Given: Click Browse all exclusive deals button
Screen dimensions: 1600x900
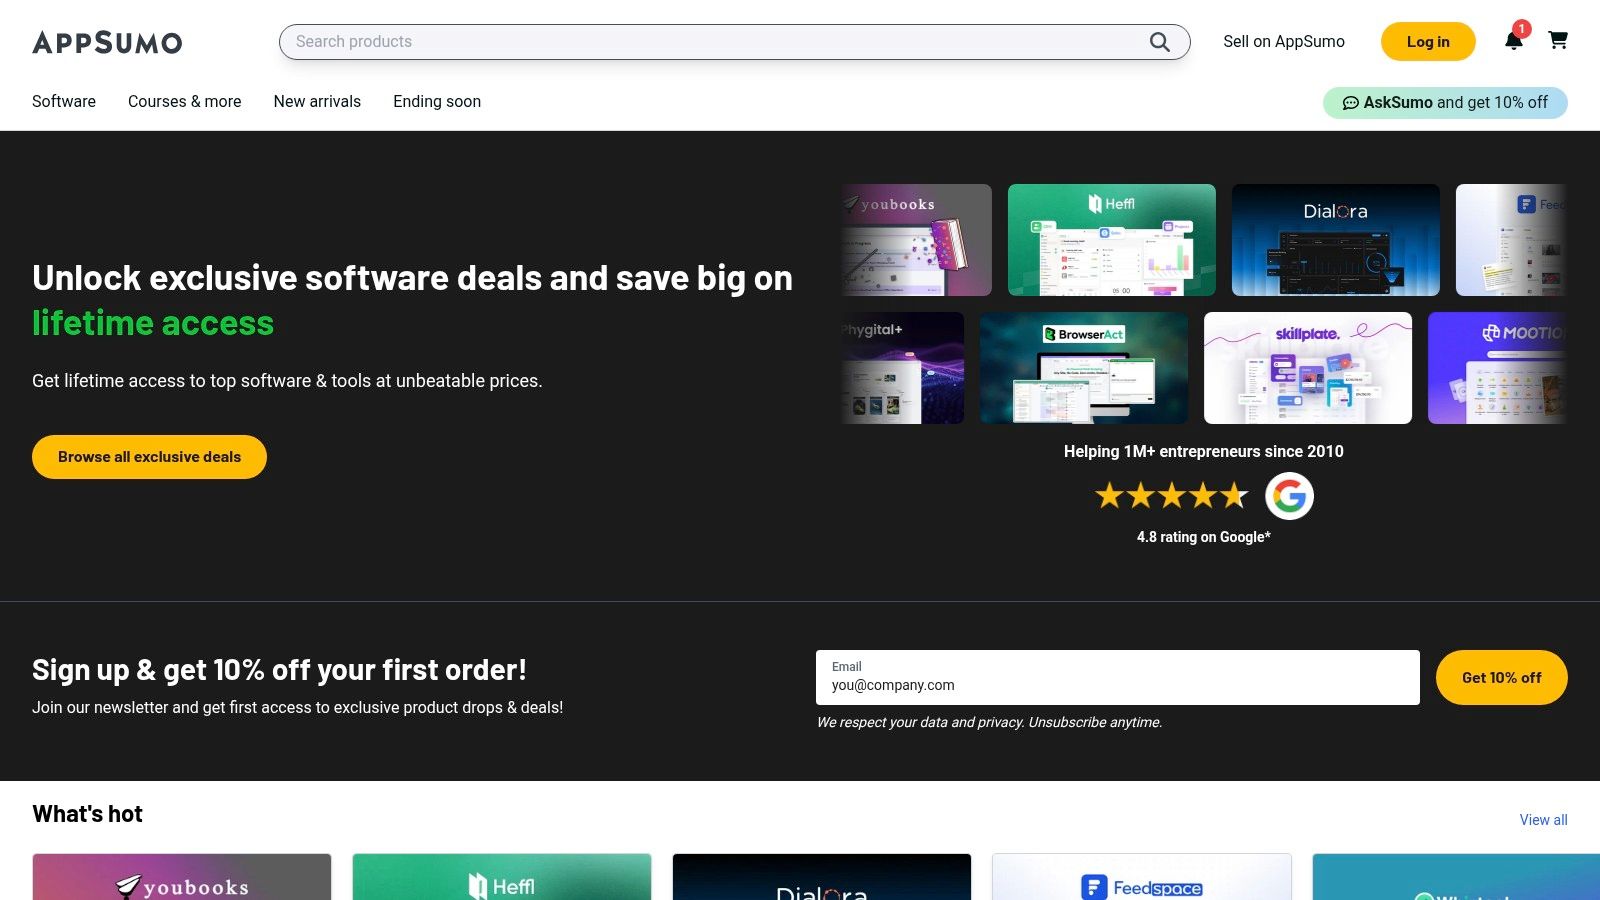Looking at the screenshot, I should pos(149,457).
